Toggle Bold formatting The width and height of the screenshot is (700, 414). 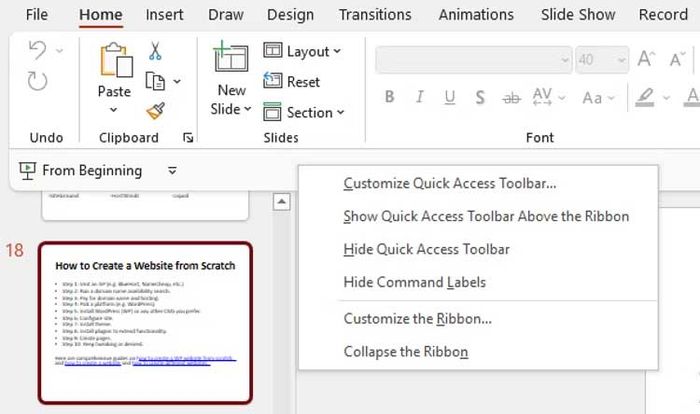coord(389,96)
